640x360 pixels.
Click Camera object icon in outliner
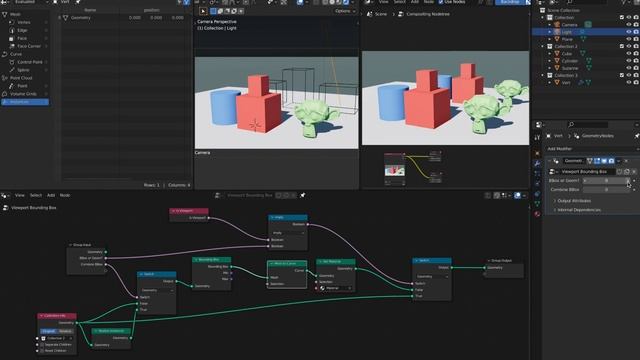(x=557, y=25)
